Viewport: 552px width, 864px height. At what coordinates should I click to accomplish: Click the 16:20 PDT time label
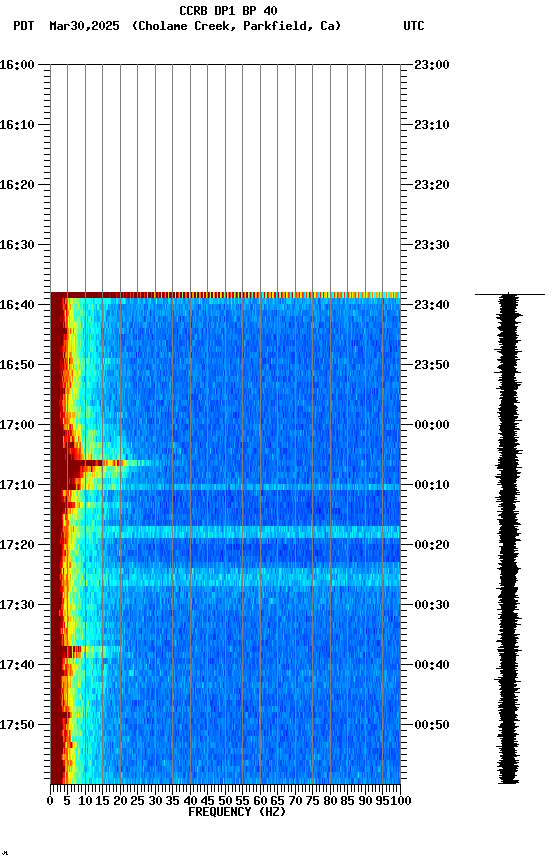(17, 185)
